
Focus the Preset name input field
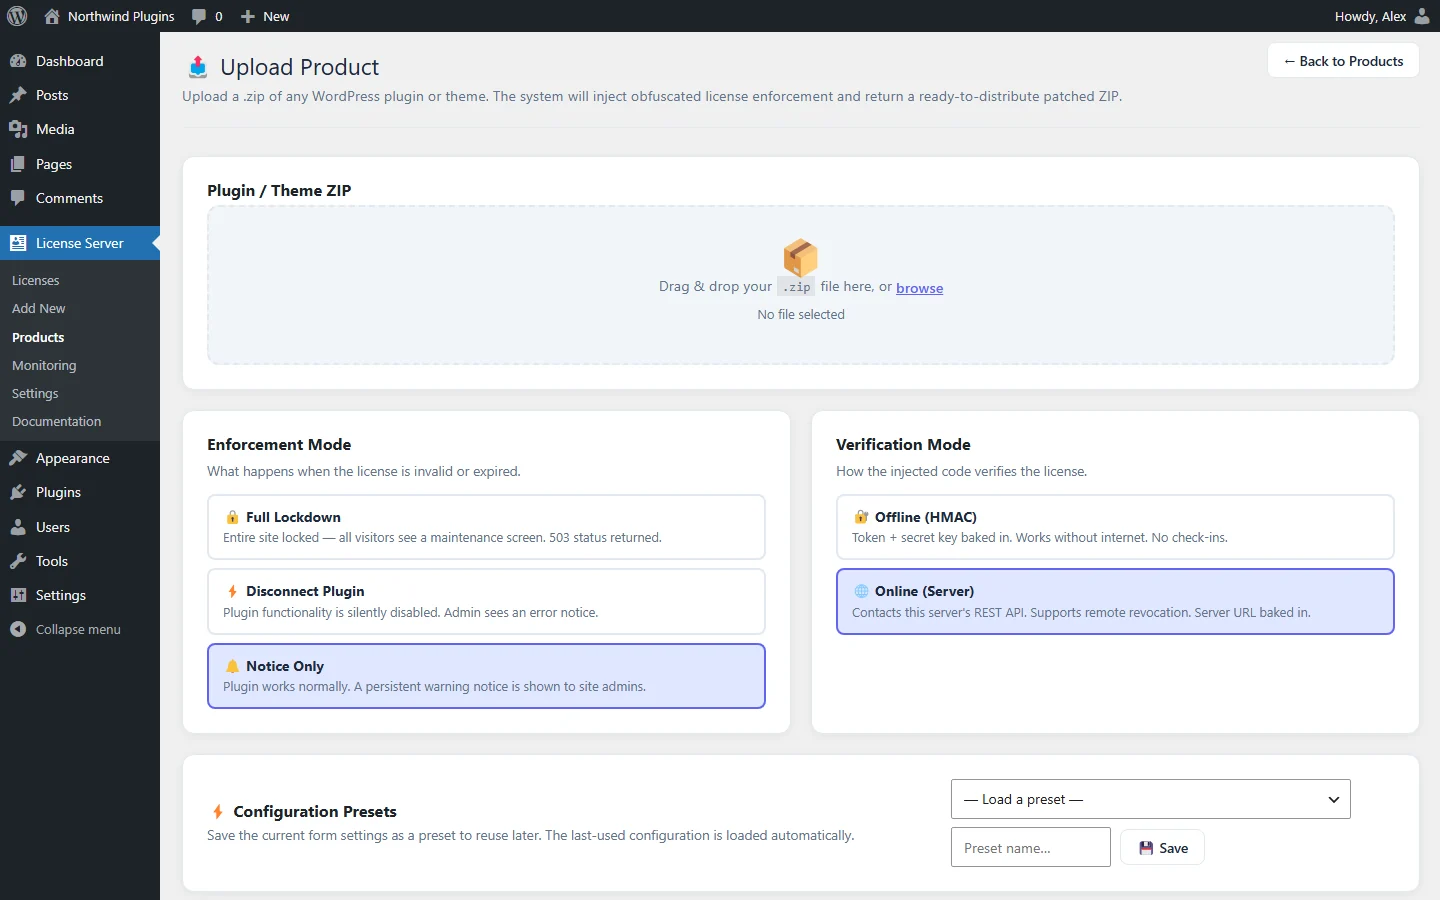(1030, 847)
